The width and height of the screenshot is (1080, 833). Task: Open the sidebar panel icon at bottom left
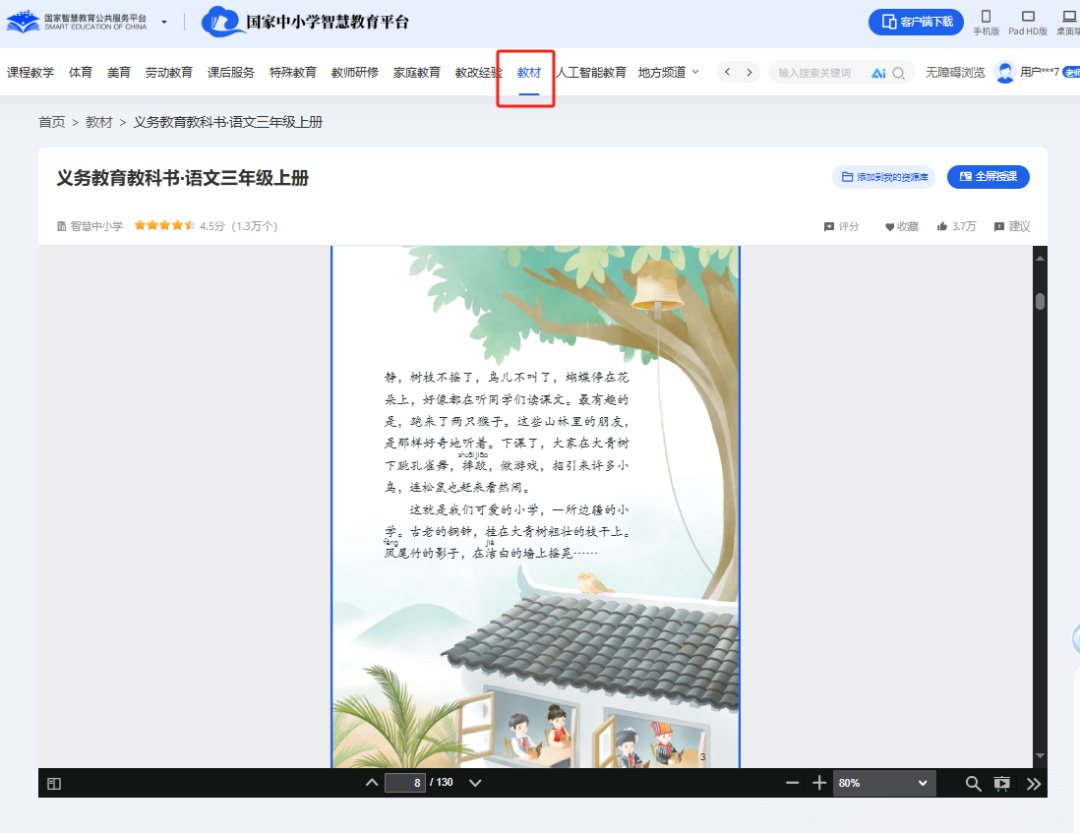click(55, 783)
